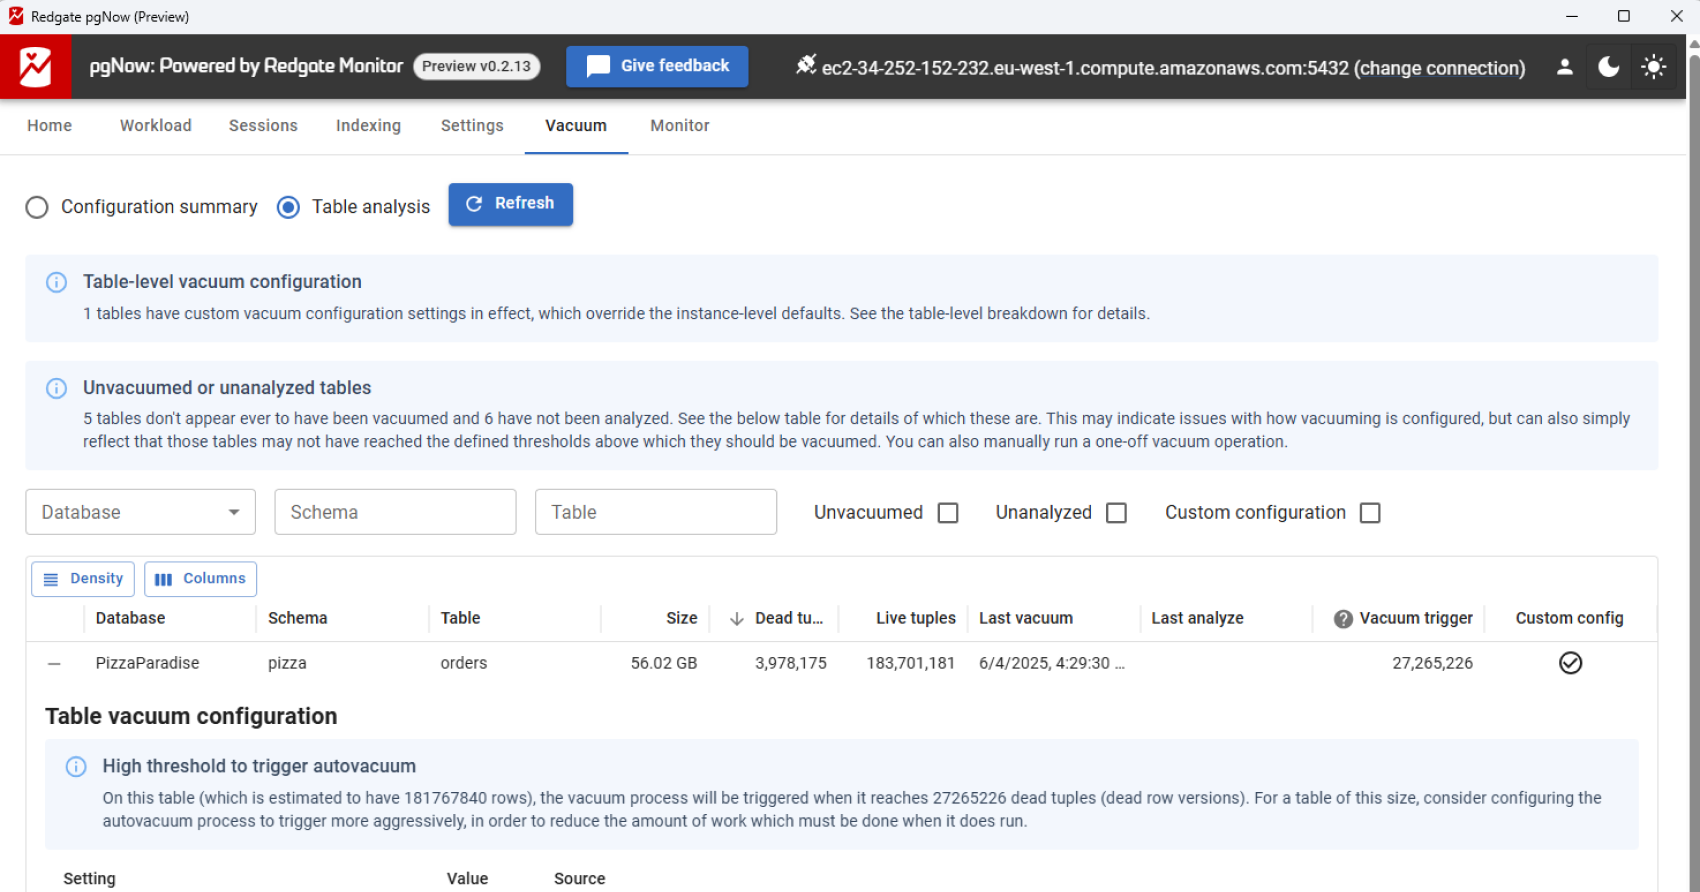Click the 6/4/2025 last vacuum cell
Image resolution: width=1700 pixels, height=892 pixels.
1052,664
